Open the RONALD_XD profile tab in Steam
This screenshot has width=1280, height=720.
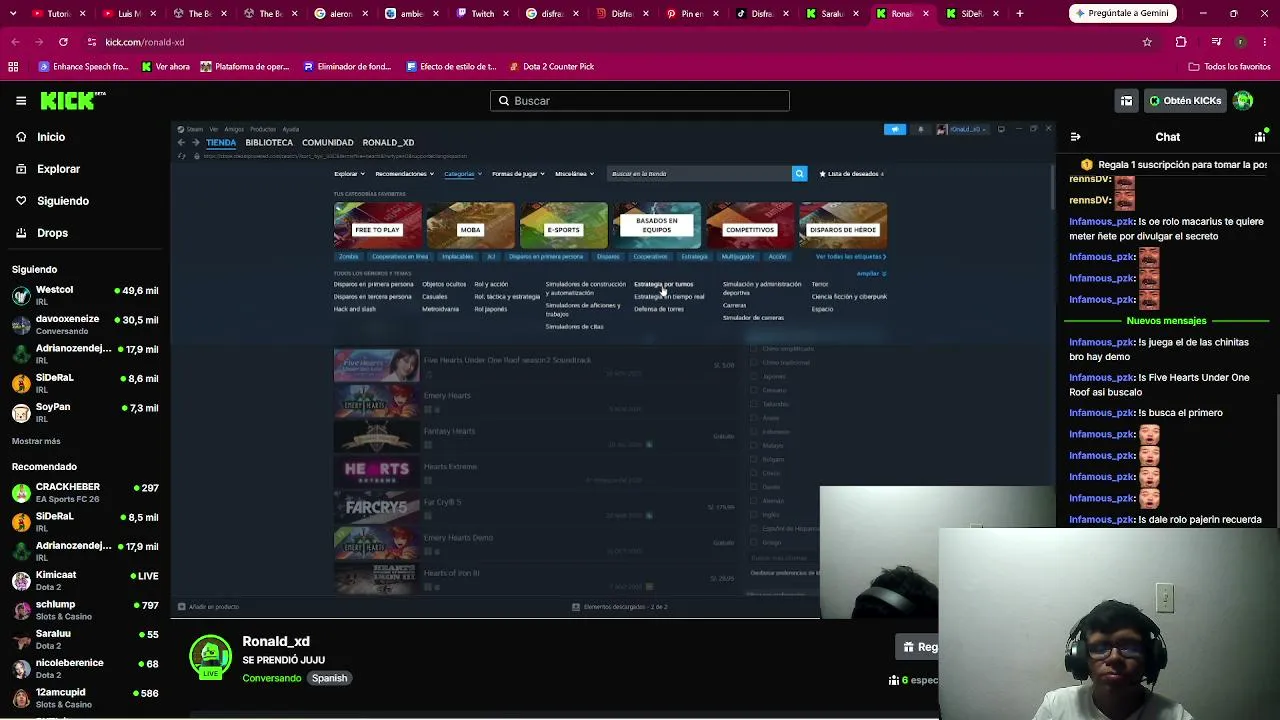point(388,143)
